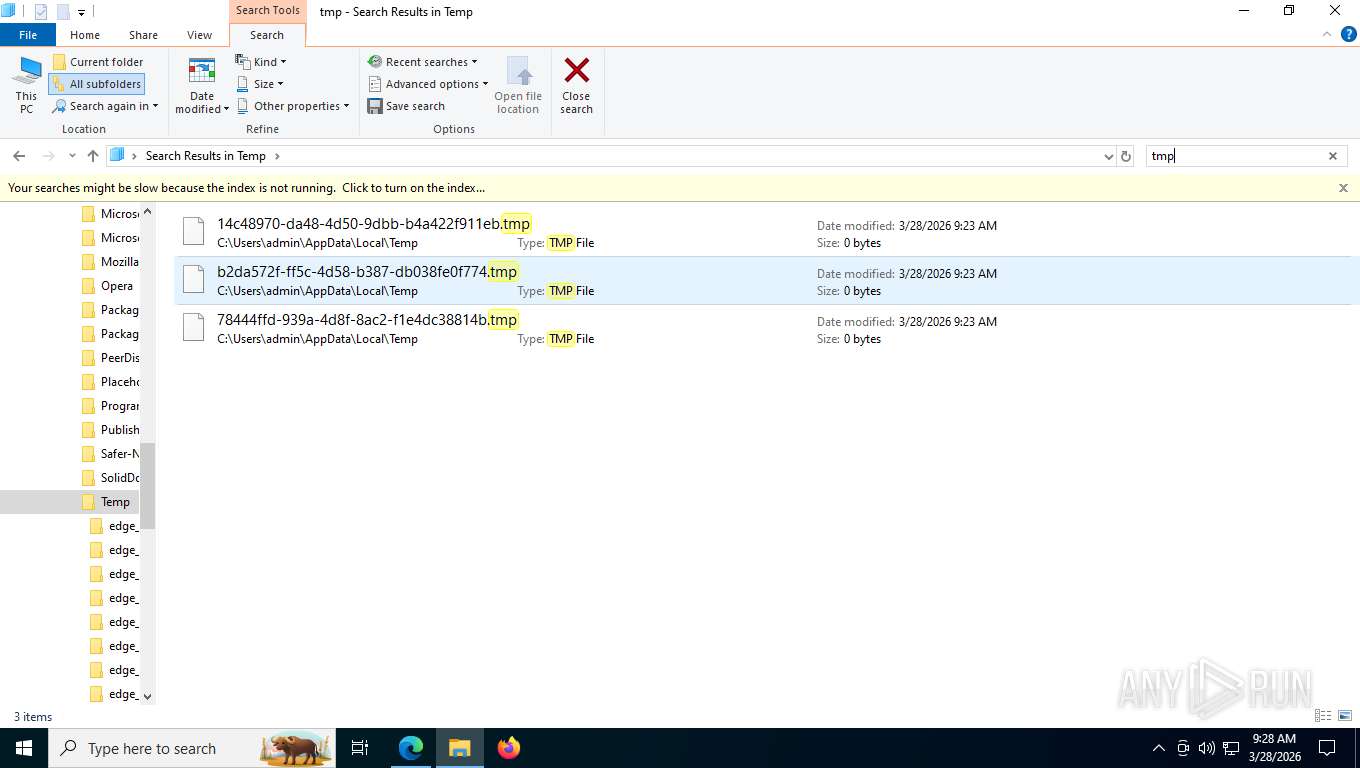
Task: Switch to details view layout icon
Action: point(1323,716)
